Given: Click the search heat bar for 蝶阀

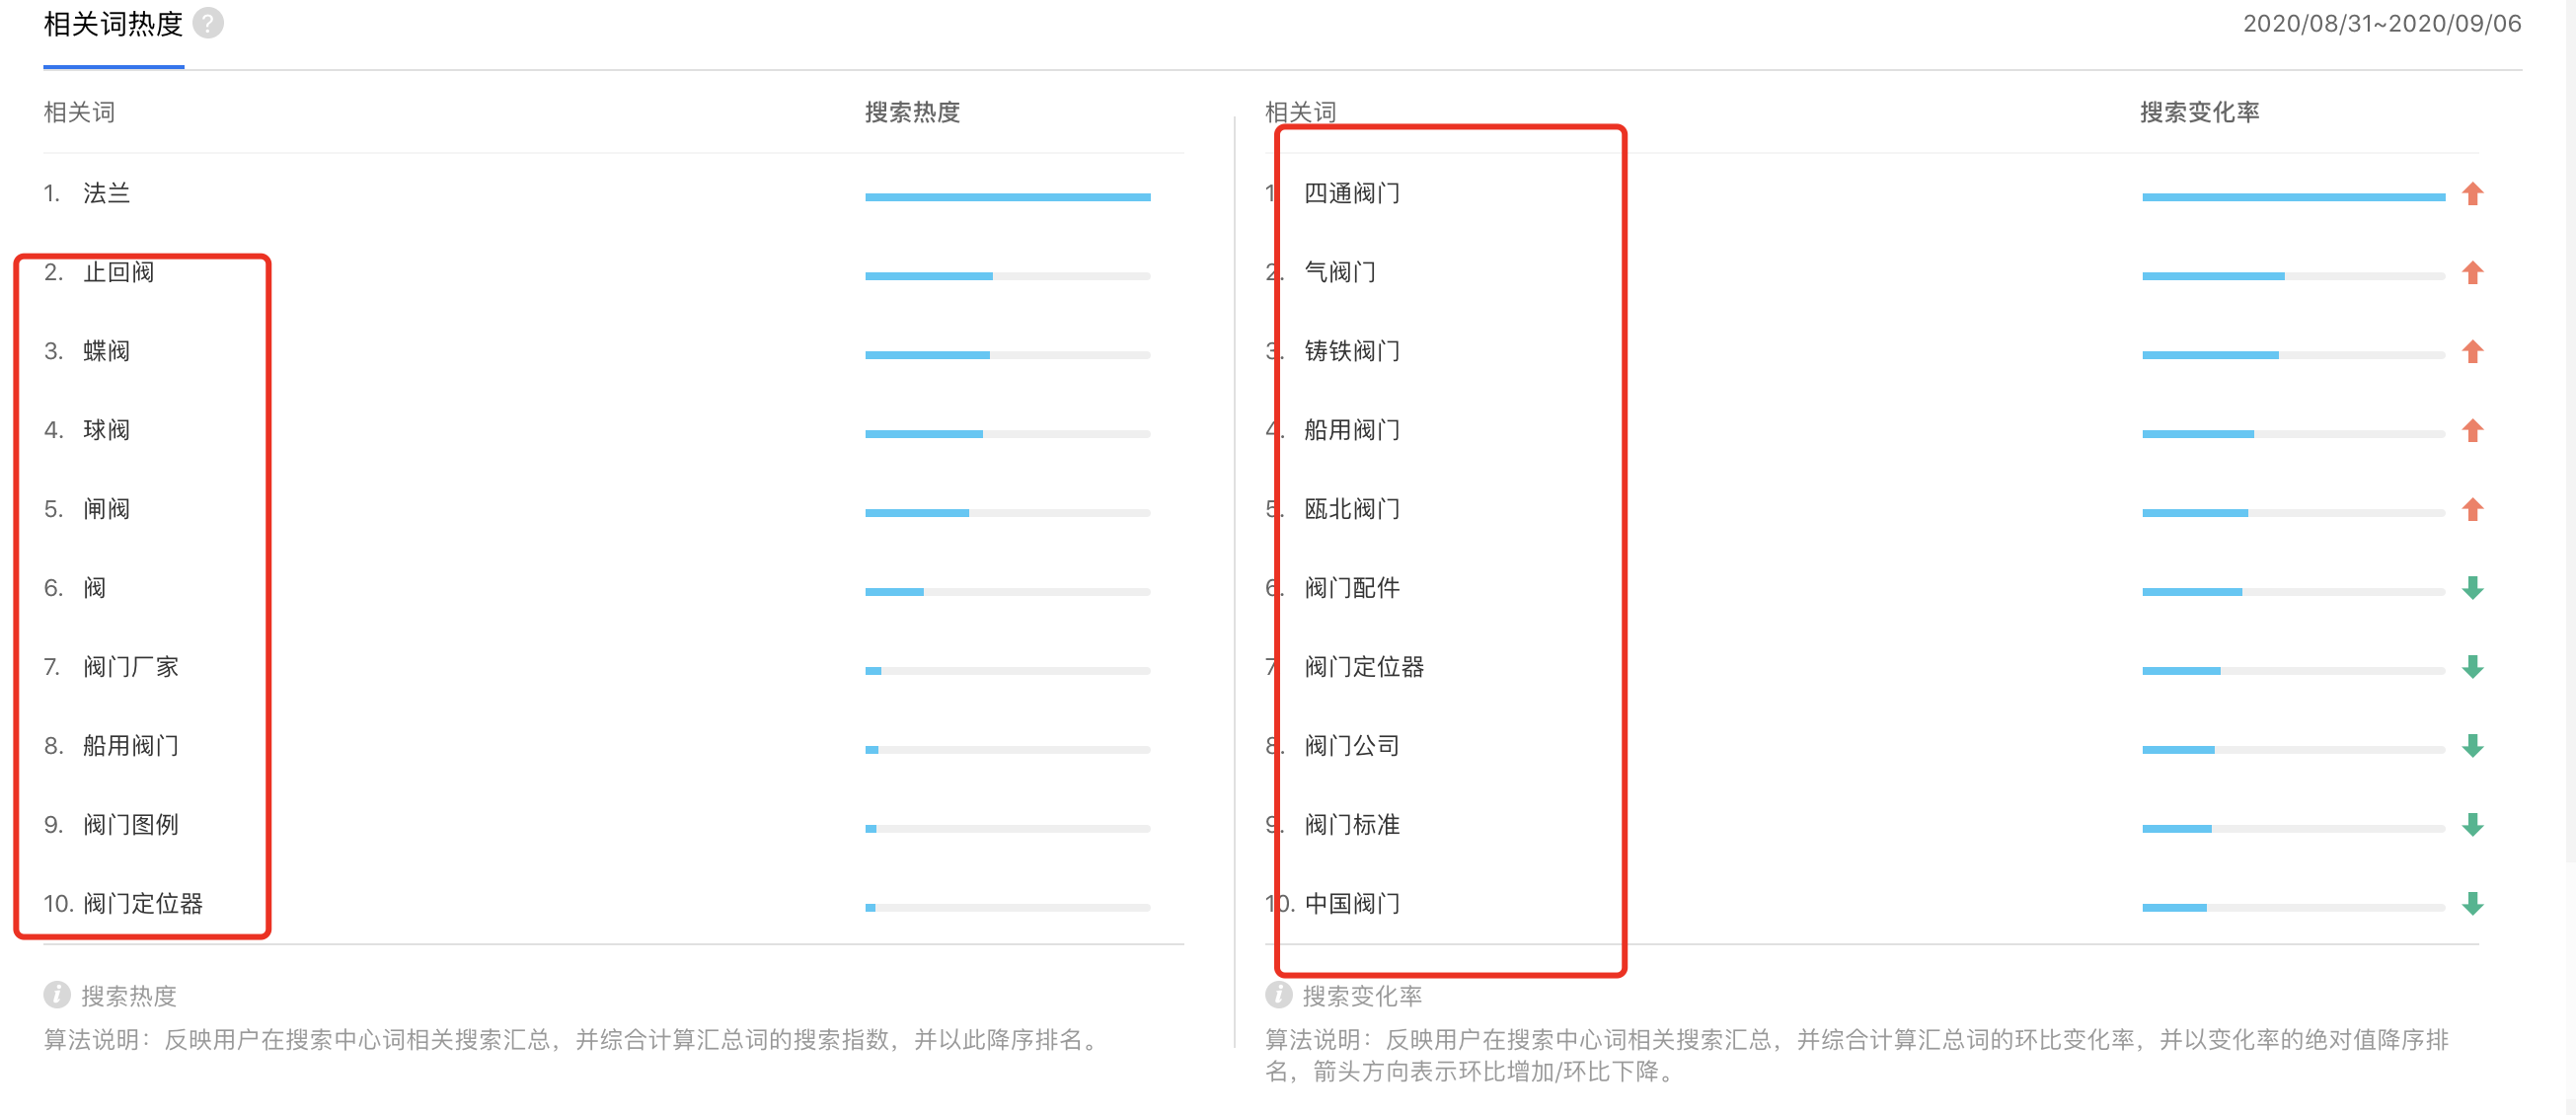Looking at the screenshot, I should click(x=1008, y=355).
